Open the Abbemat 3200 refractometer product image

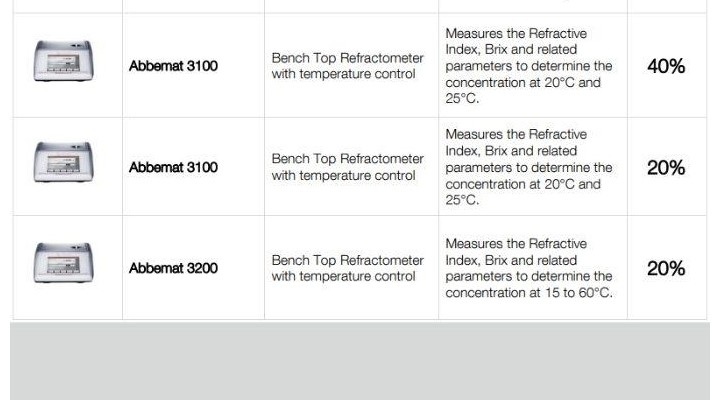[x=63, y=262]
